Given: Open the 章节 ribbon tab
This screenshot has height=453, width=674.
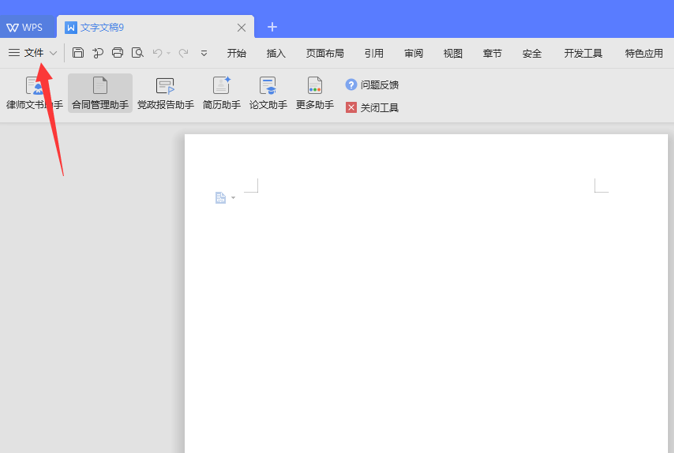Looking at the screenshot, I should point(493,53).
